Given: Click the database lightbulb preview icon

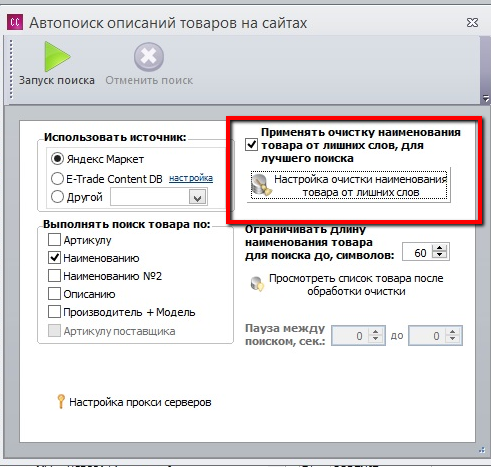Looking at the screenshot, I should tap(257, 284).
